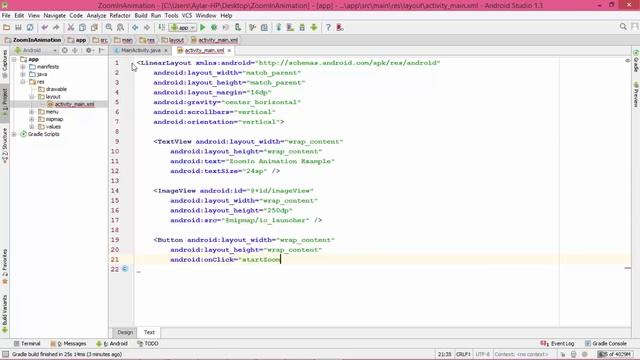Click the Make Project icon
Image resolution: width=640 pixels, height=360 pixels.
(x=162, y=27)
